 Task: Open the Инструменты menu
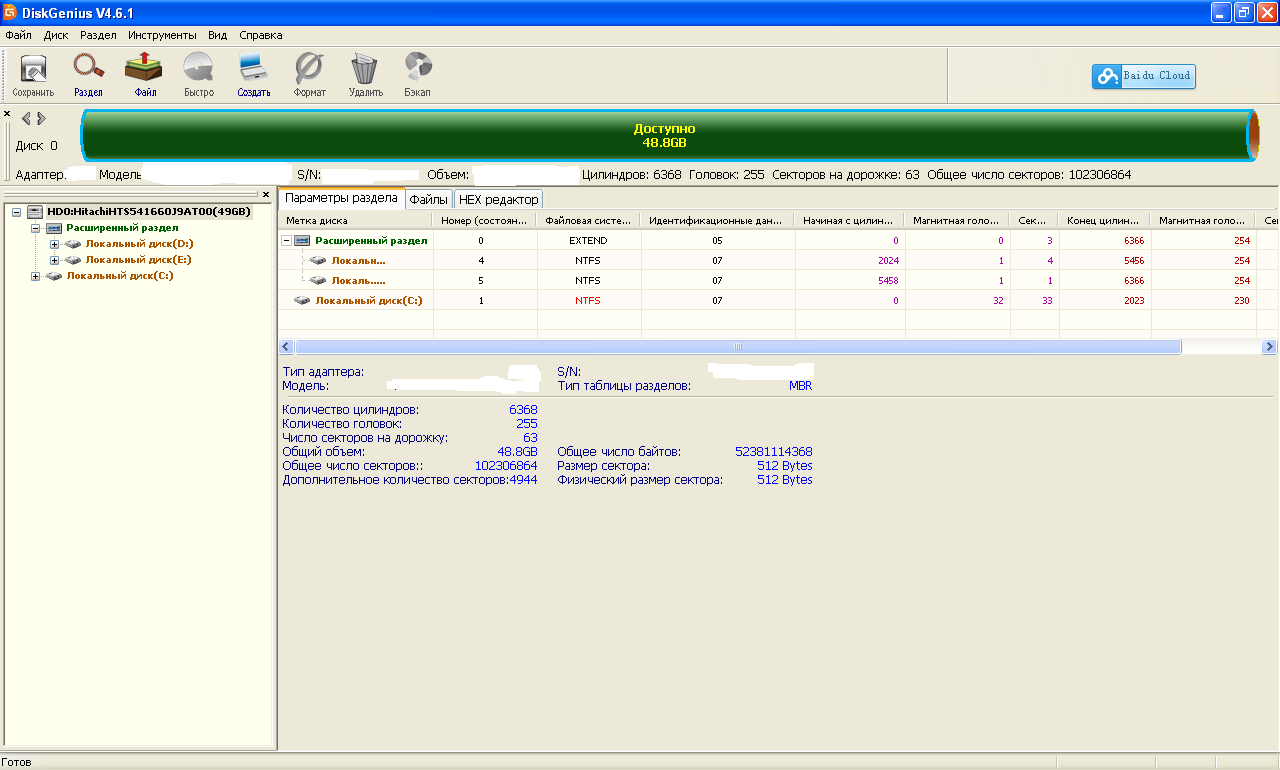[162, 35]
